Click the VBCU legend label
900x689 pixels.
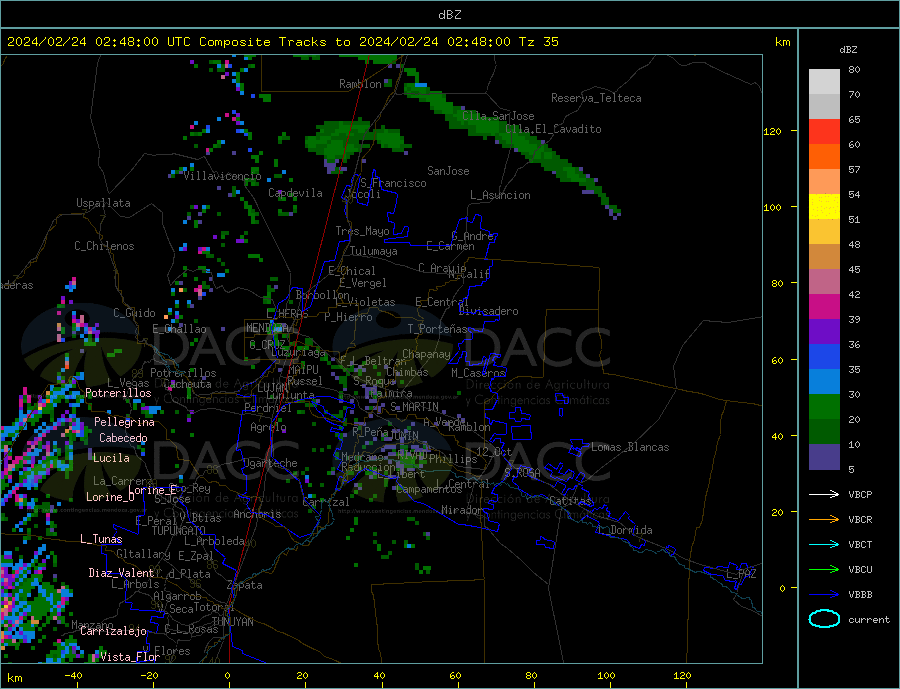pyautogui.click(x=860, y=570)
